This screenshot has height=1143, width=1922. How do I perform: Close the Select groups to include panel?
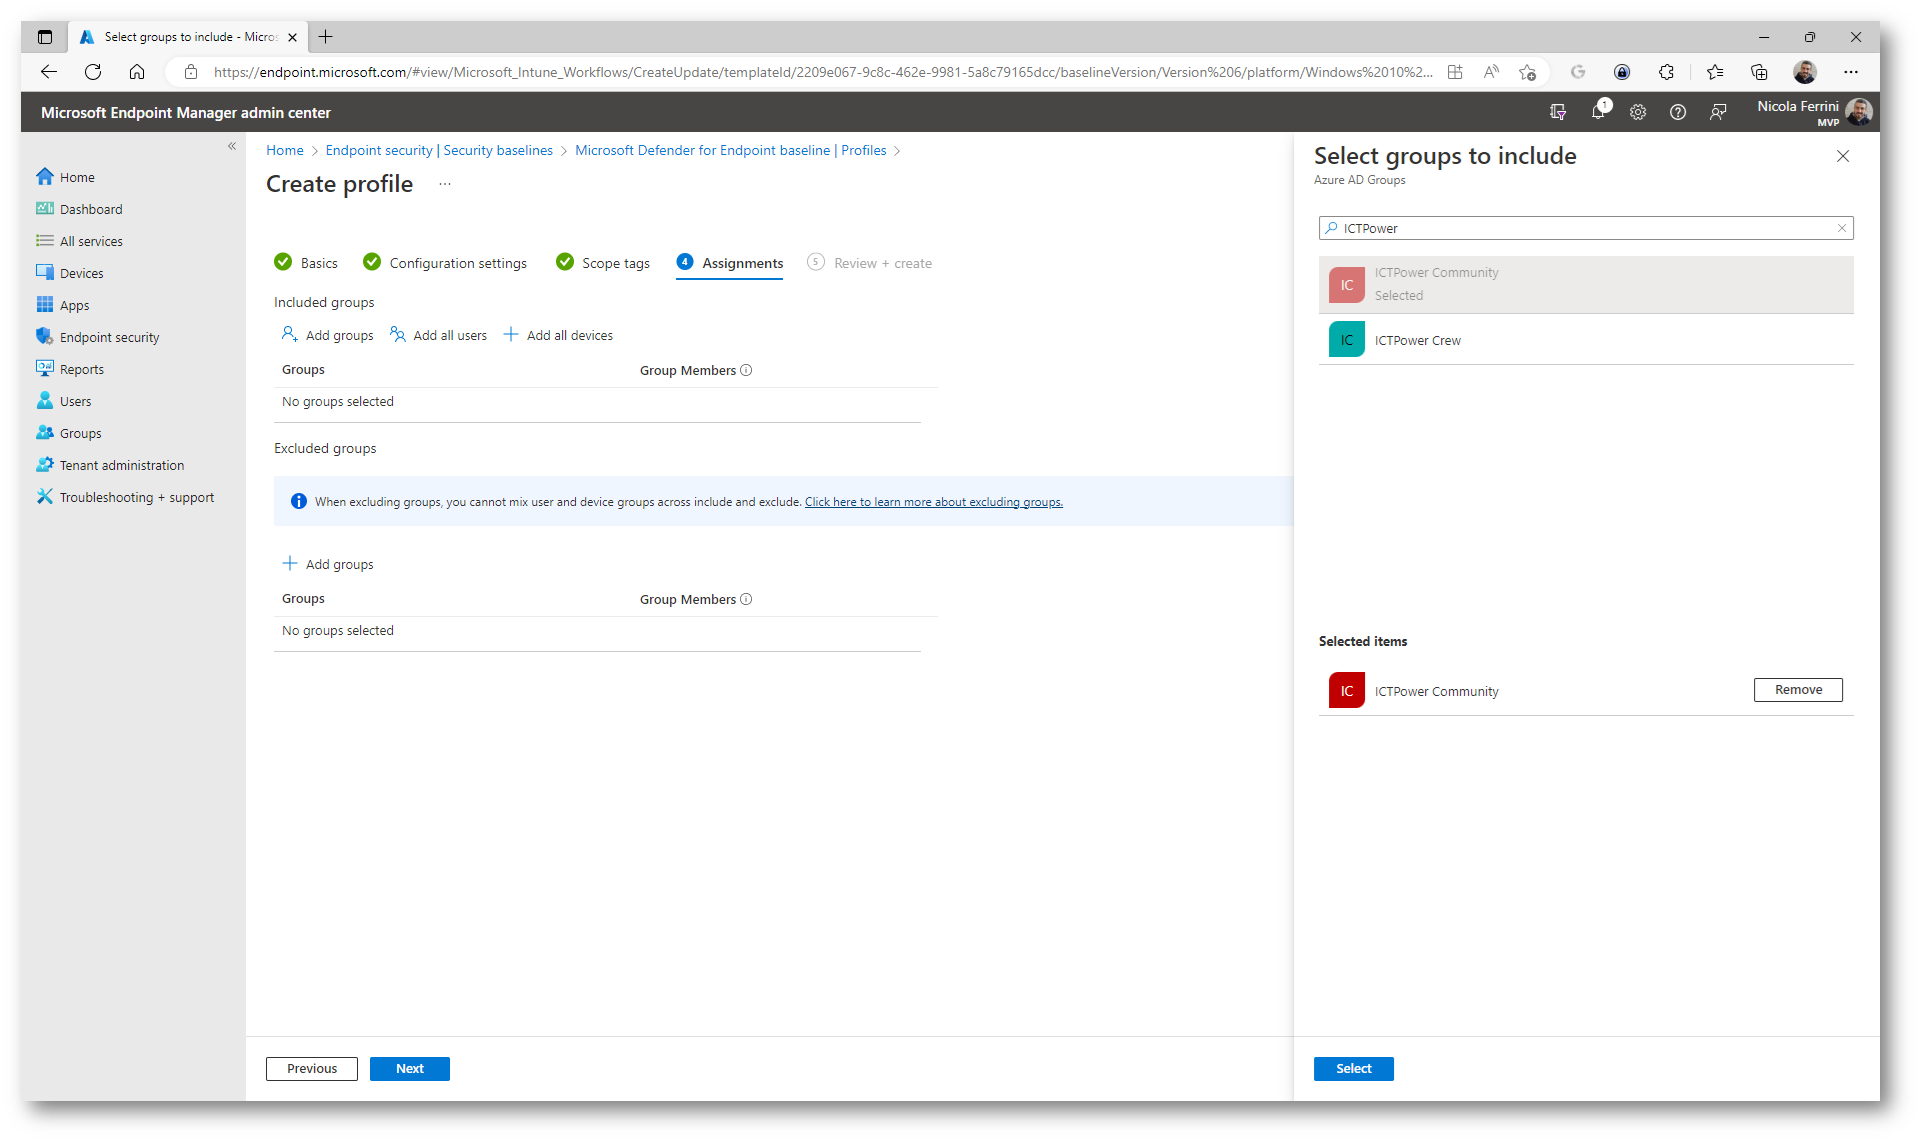coord(1843,156)
